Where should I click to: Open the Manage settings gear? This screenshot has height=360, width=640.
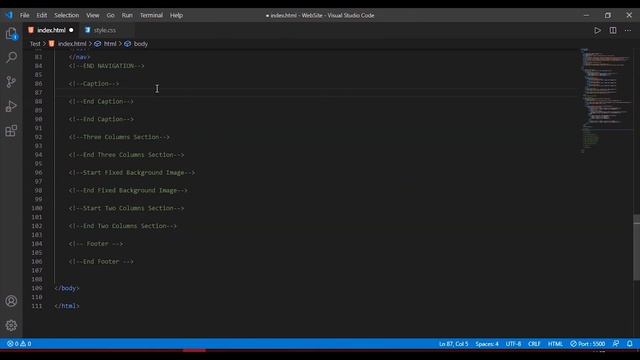point(11,325)
